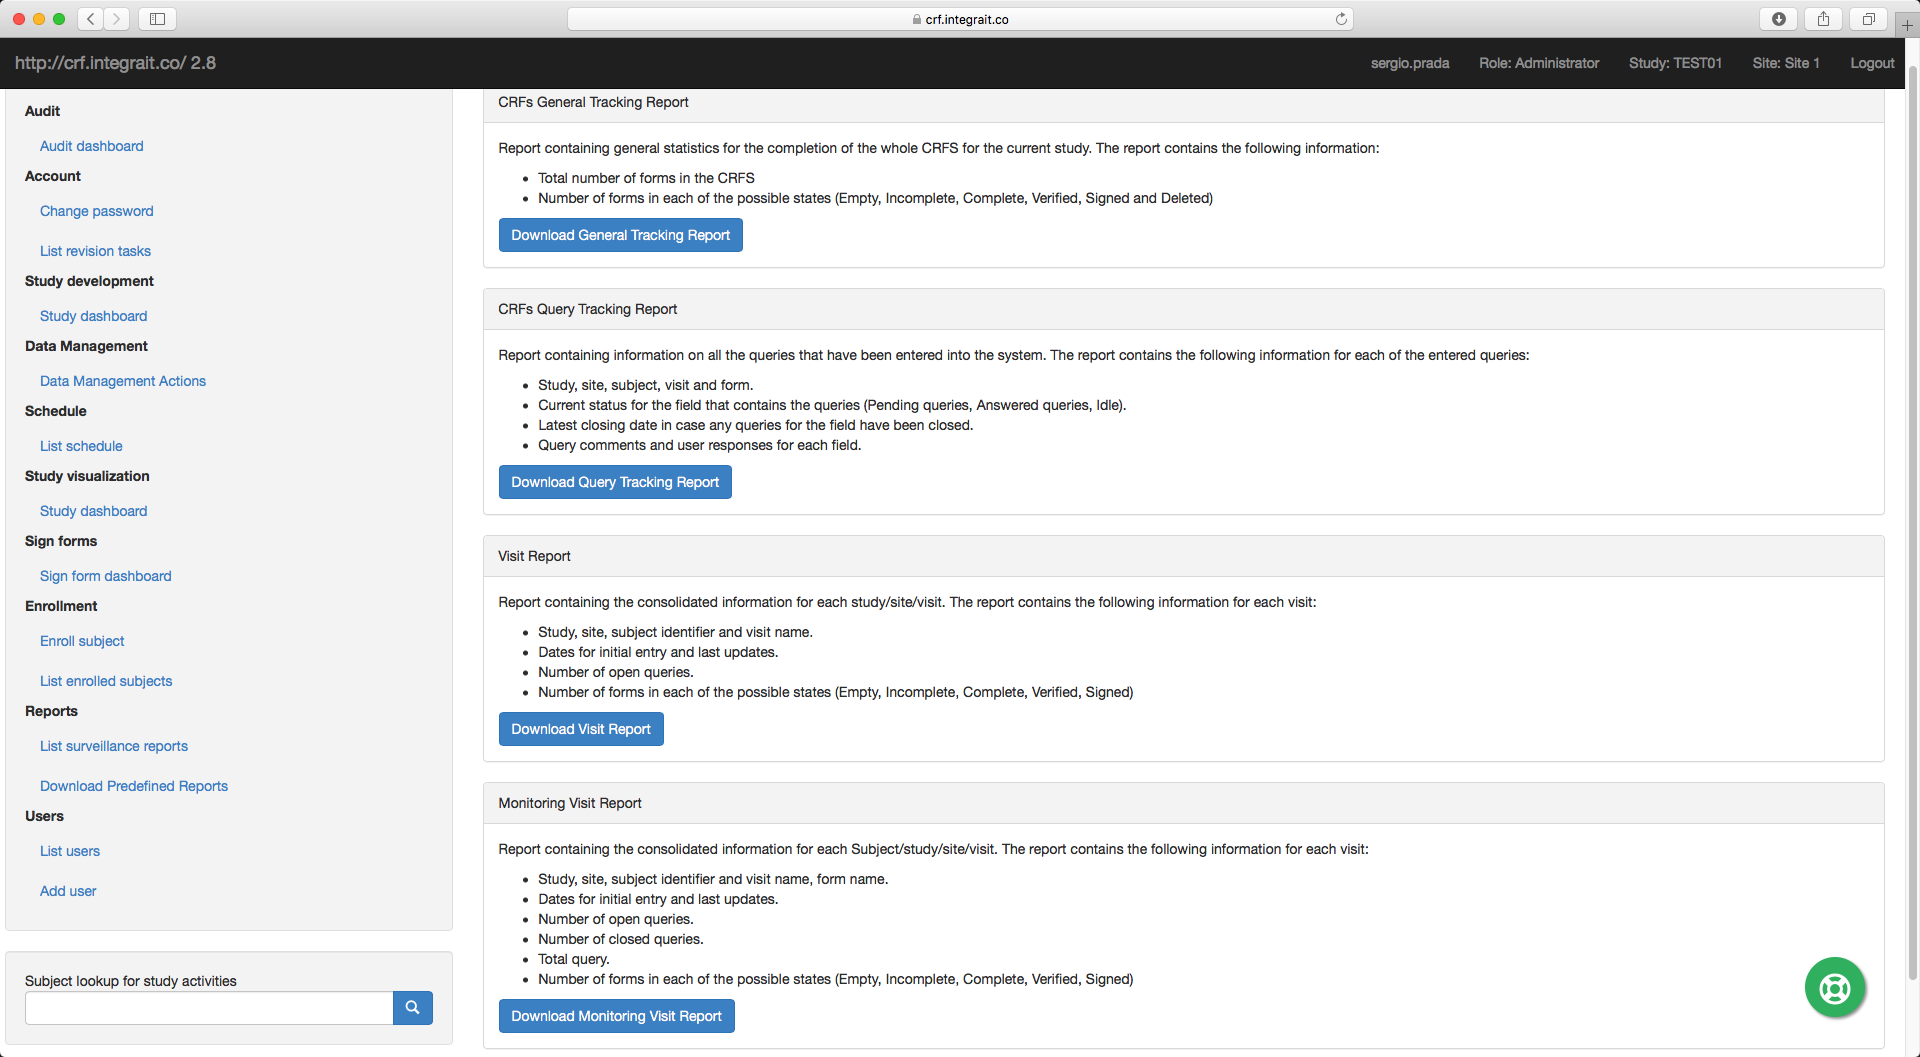Click the subject lookup text field
The image size is (1920, 1057).
[x=208, y=1008]
